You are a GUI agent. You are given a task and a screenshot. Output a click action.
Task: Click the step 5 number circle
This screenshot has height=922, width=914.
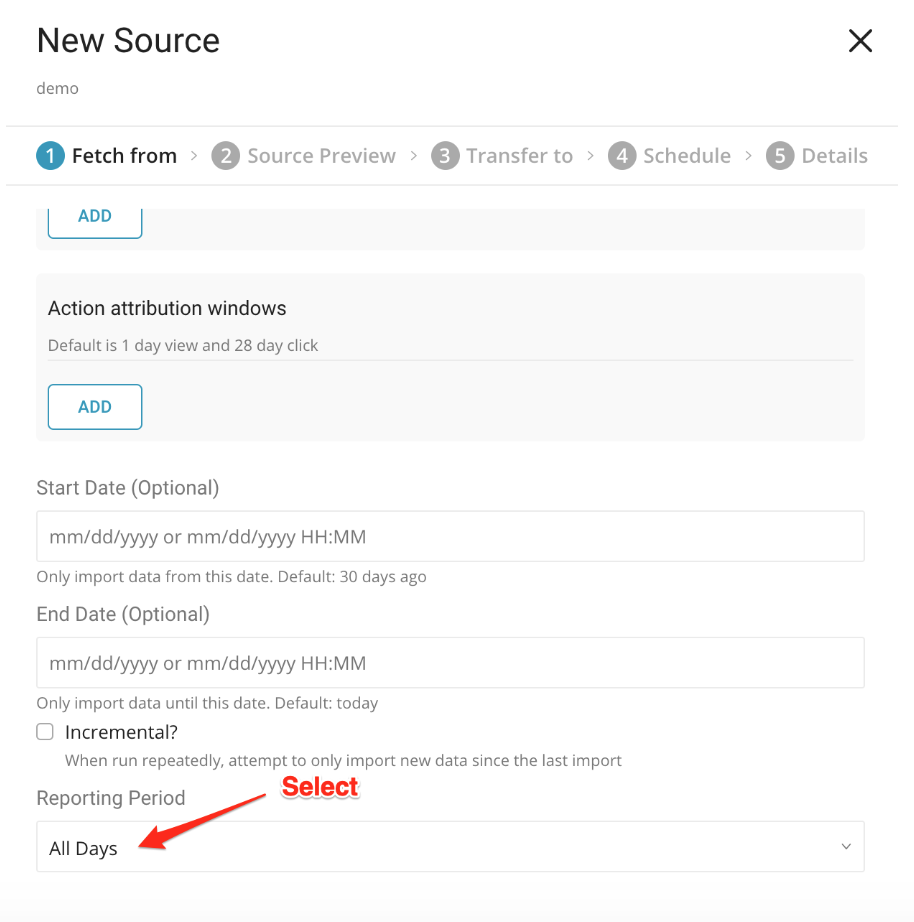point(780,156)
